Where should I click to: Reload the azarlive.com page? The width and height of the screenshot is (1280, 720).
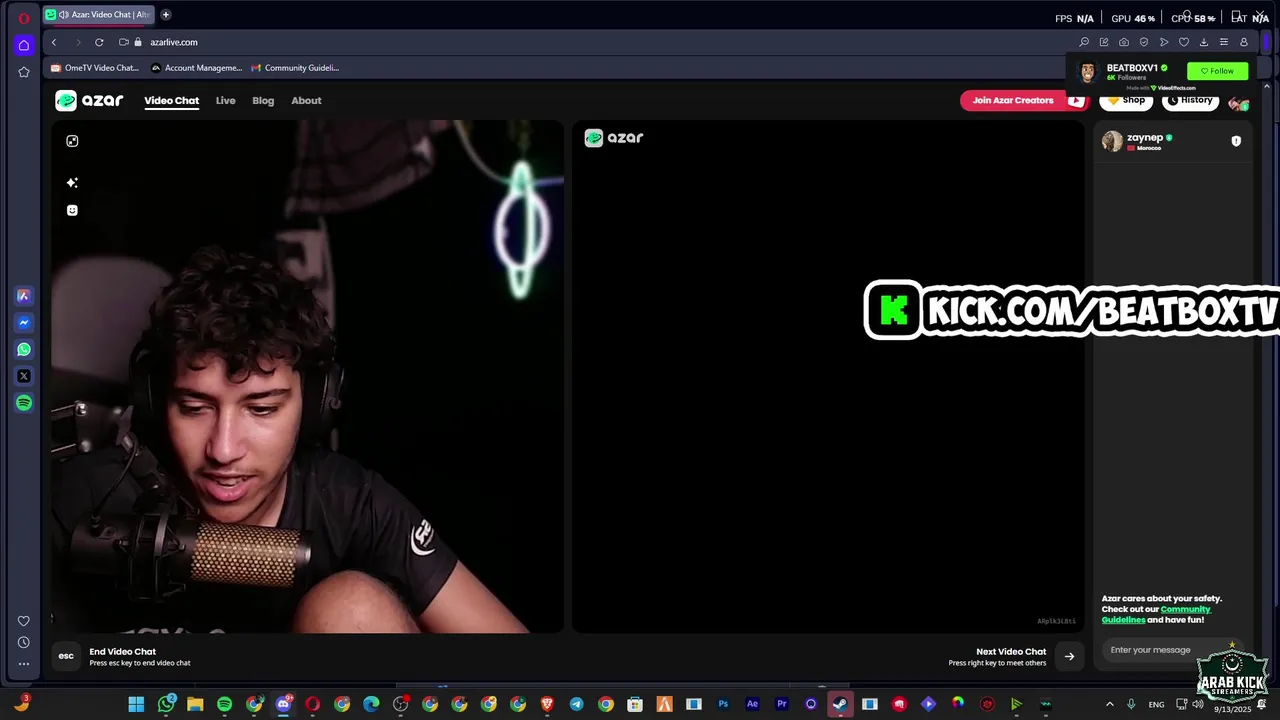pyautogui.click(x=99, y=42)
